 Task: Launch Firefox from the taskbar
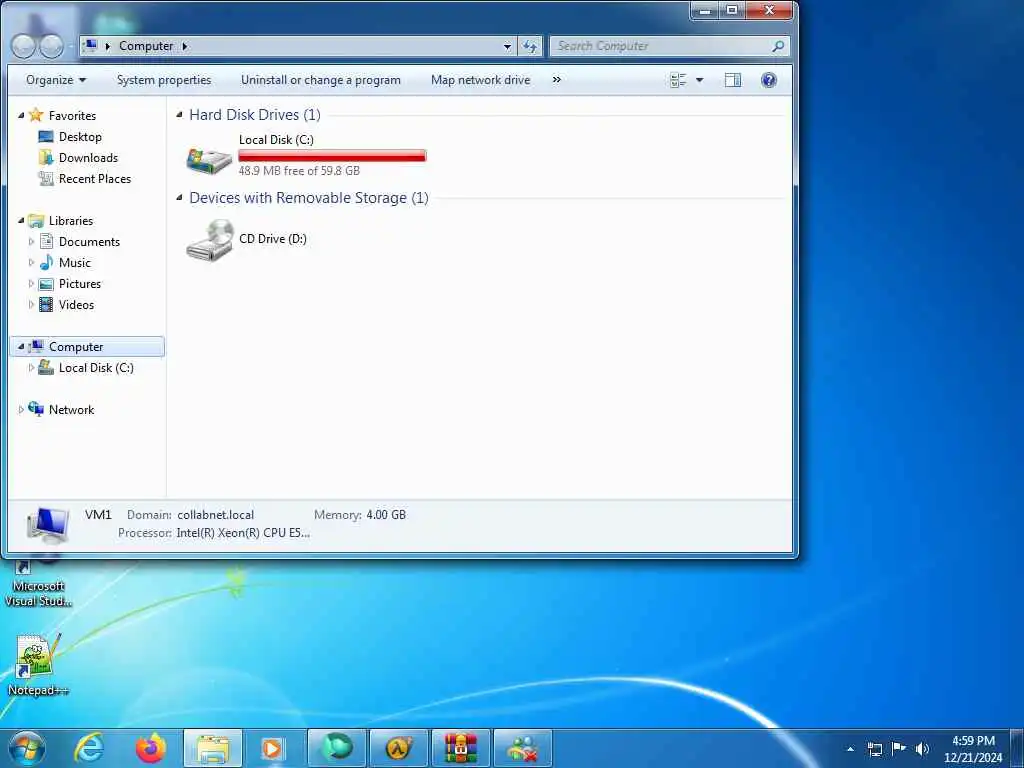coord(150,748)
